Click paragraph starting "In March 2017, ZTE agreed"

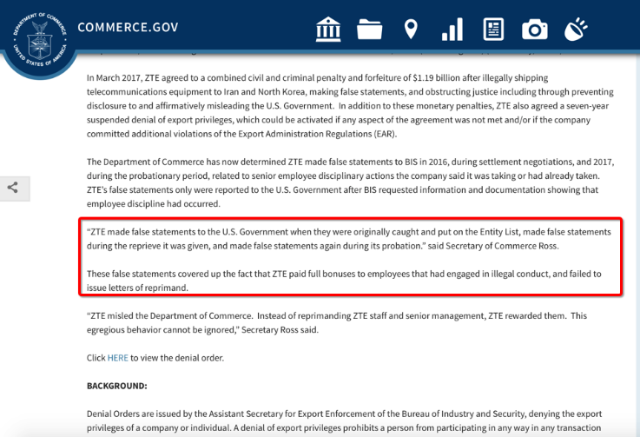point(350,106)
